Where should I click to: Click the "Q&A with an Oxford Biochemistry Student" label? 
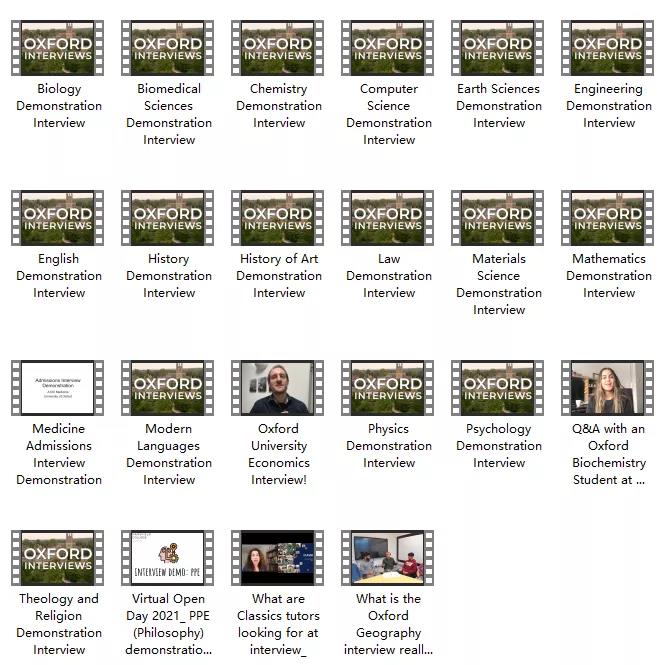pyautogui.click(x=609, y=454)
